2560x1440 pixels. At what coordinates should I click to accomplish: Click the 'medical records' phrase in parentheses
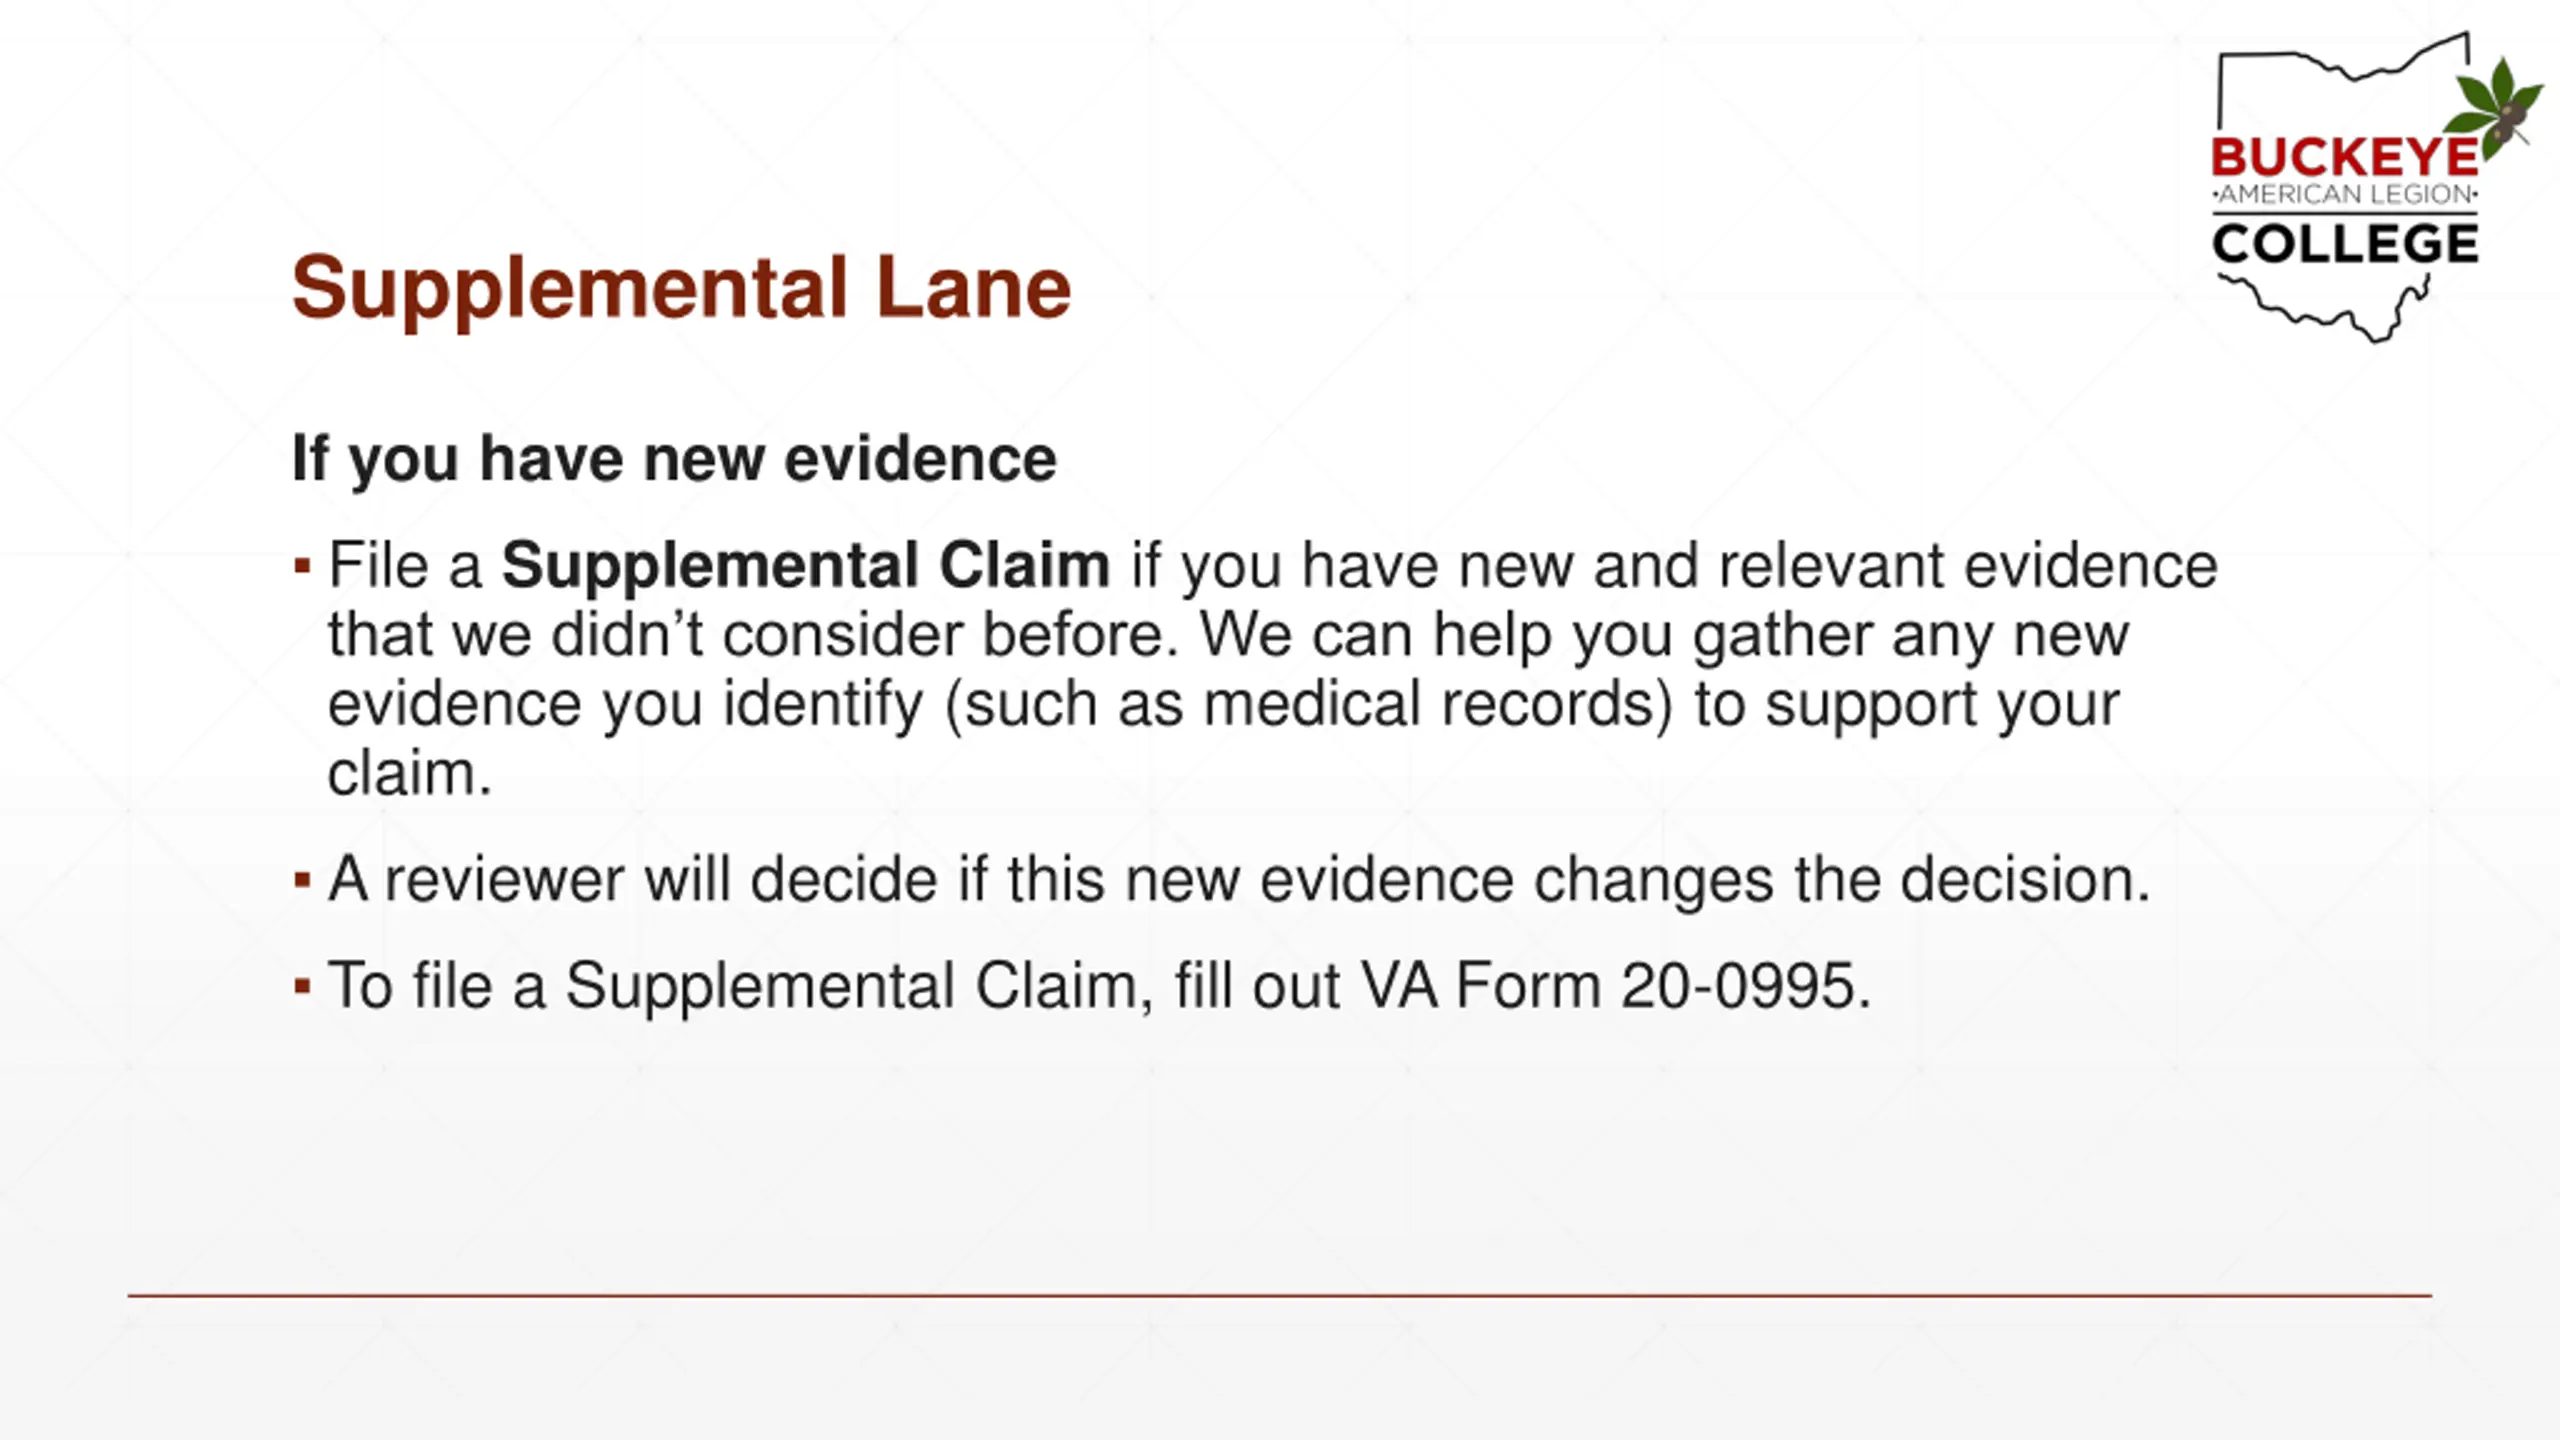coord(1438,704)
